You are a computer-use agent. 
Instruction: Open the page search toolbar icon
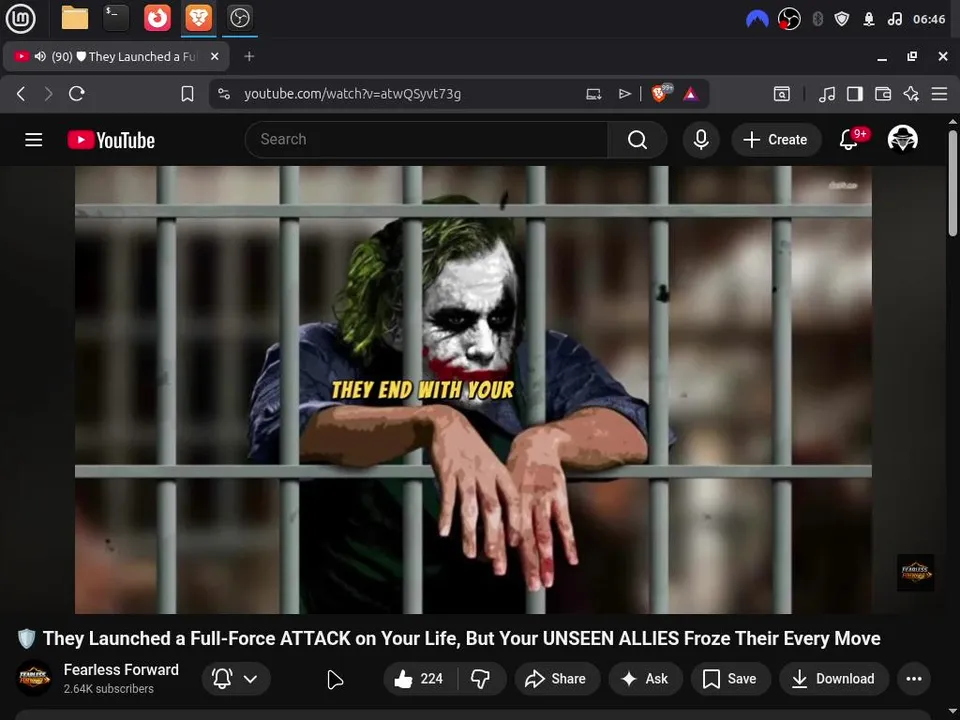click(x=781, y=94)
